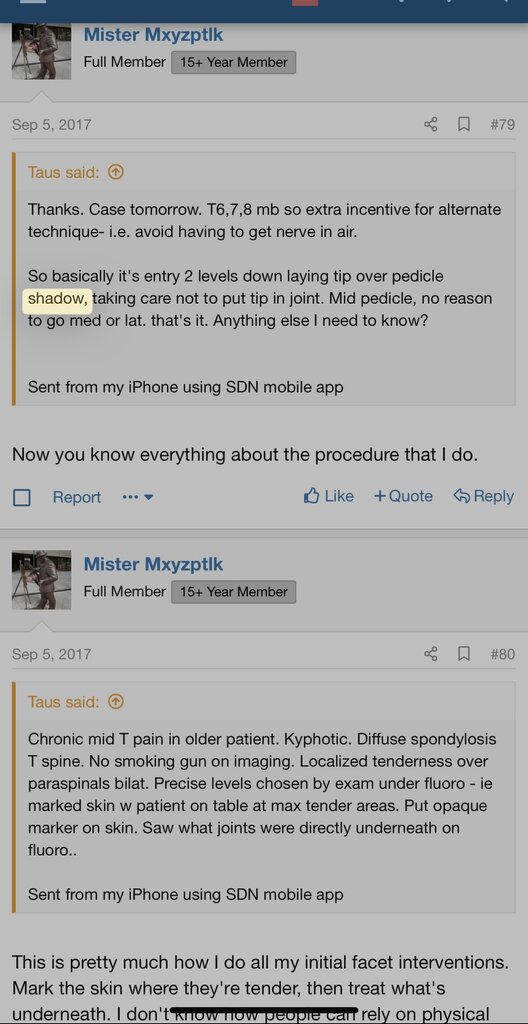
Task: Like post #79 with thumbs-up
Action: (329, 496)
